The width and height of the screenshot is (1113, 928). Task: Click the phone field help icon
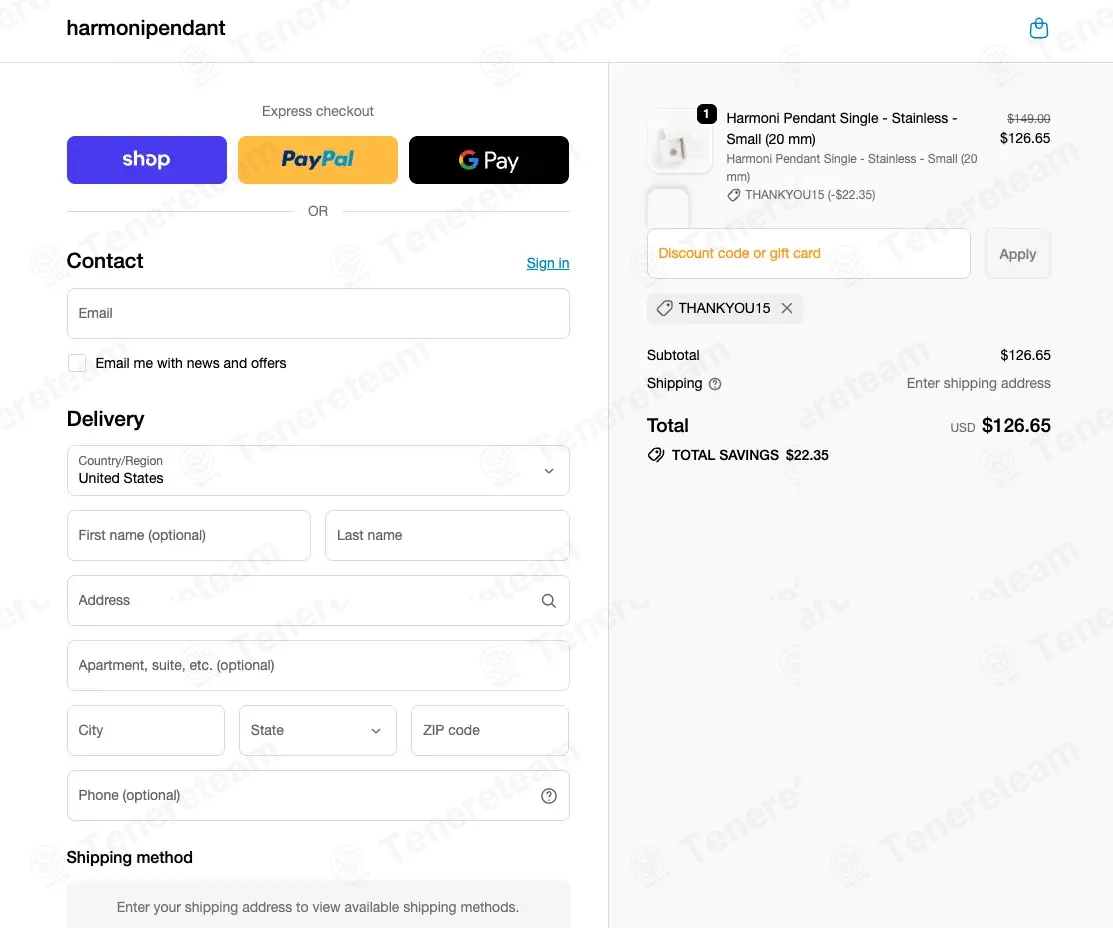(x=548, y=796)
